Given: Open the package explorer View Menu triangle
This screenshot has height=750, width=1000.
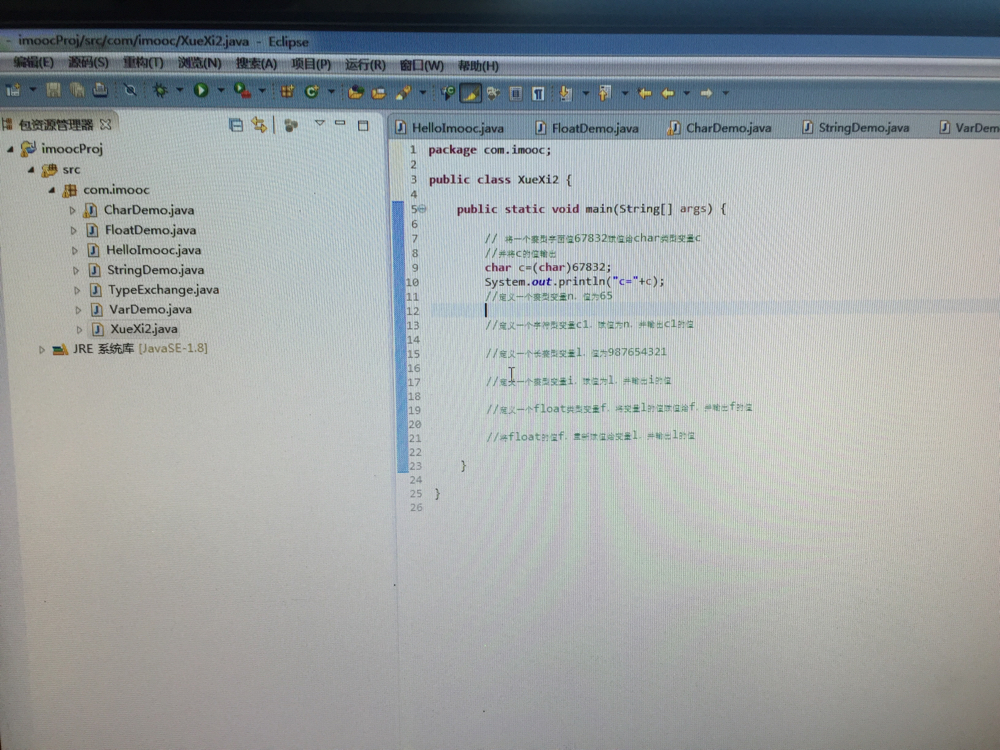Looking at the screenshot, I should pyautogui.click(x=320, y=124).
